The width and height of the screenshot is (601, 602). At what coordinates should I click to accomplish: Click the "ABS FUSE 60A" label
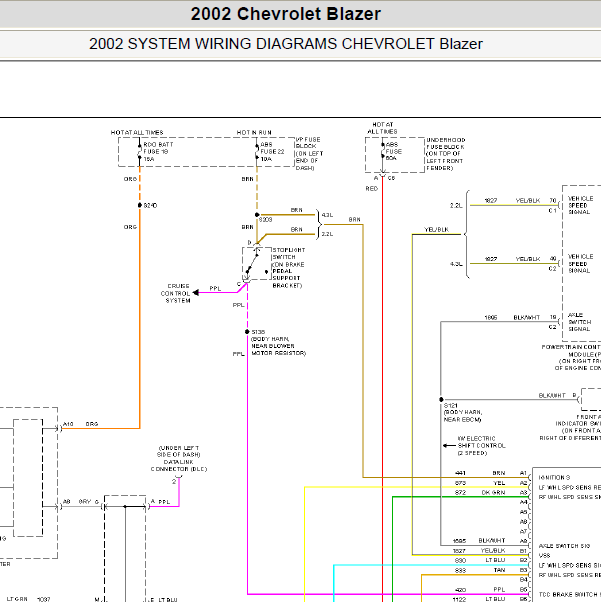coord(394,151)
